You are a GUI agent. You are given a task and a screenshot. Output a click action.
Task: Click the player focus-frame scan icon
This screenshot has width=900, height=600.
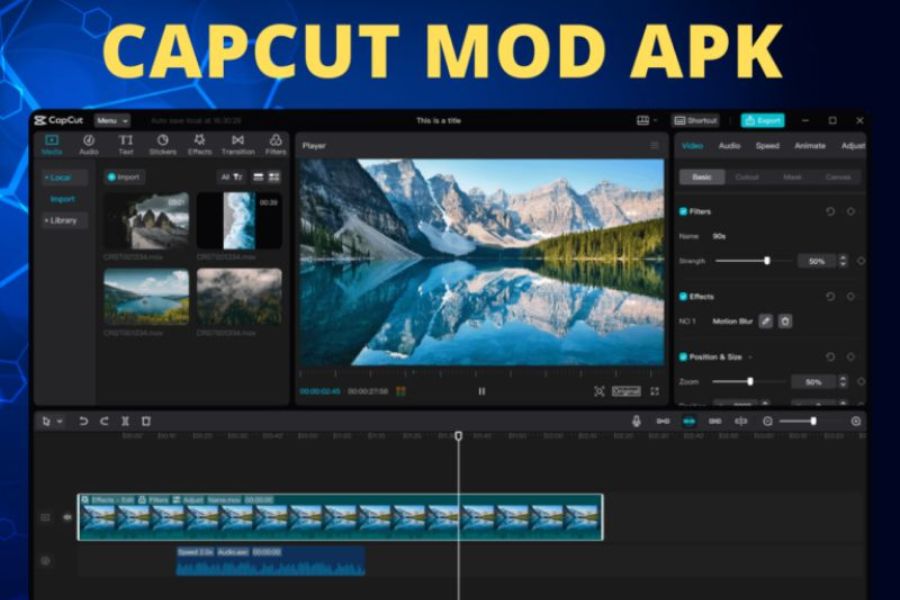pos(599,392)
